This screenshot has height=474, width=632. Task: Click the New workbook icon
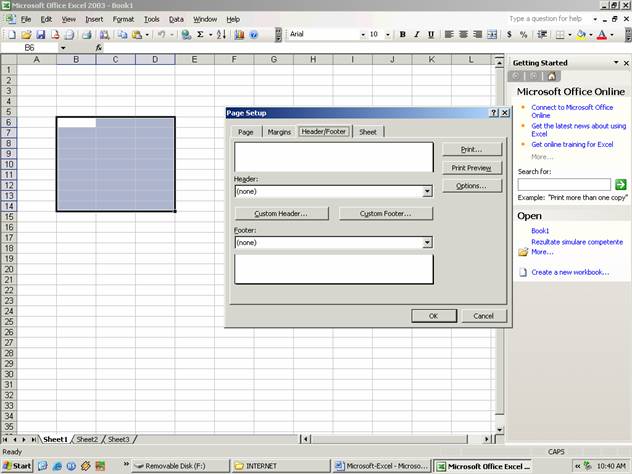[x=12, y=35]
